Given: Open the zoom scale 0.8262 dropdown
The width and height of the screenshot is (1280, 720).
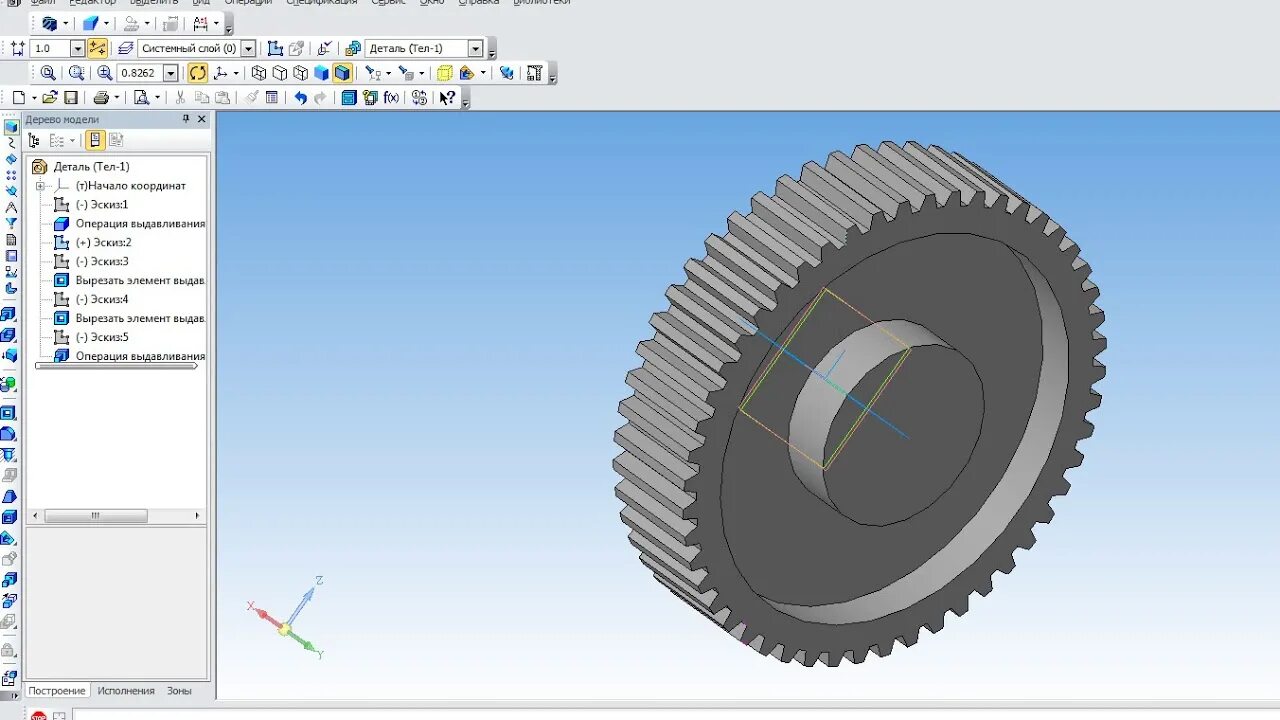Looking at the screenshot, I should coord(170,73).
